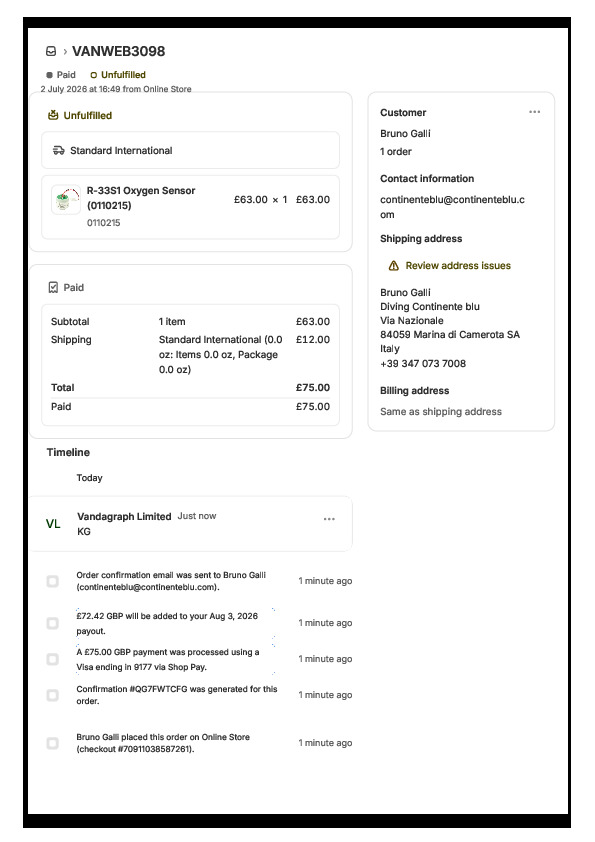
Task: Tick the checkbox beside order confirmation email event
Action: pyautogui.click(x=53, y=581)
